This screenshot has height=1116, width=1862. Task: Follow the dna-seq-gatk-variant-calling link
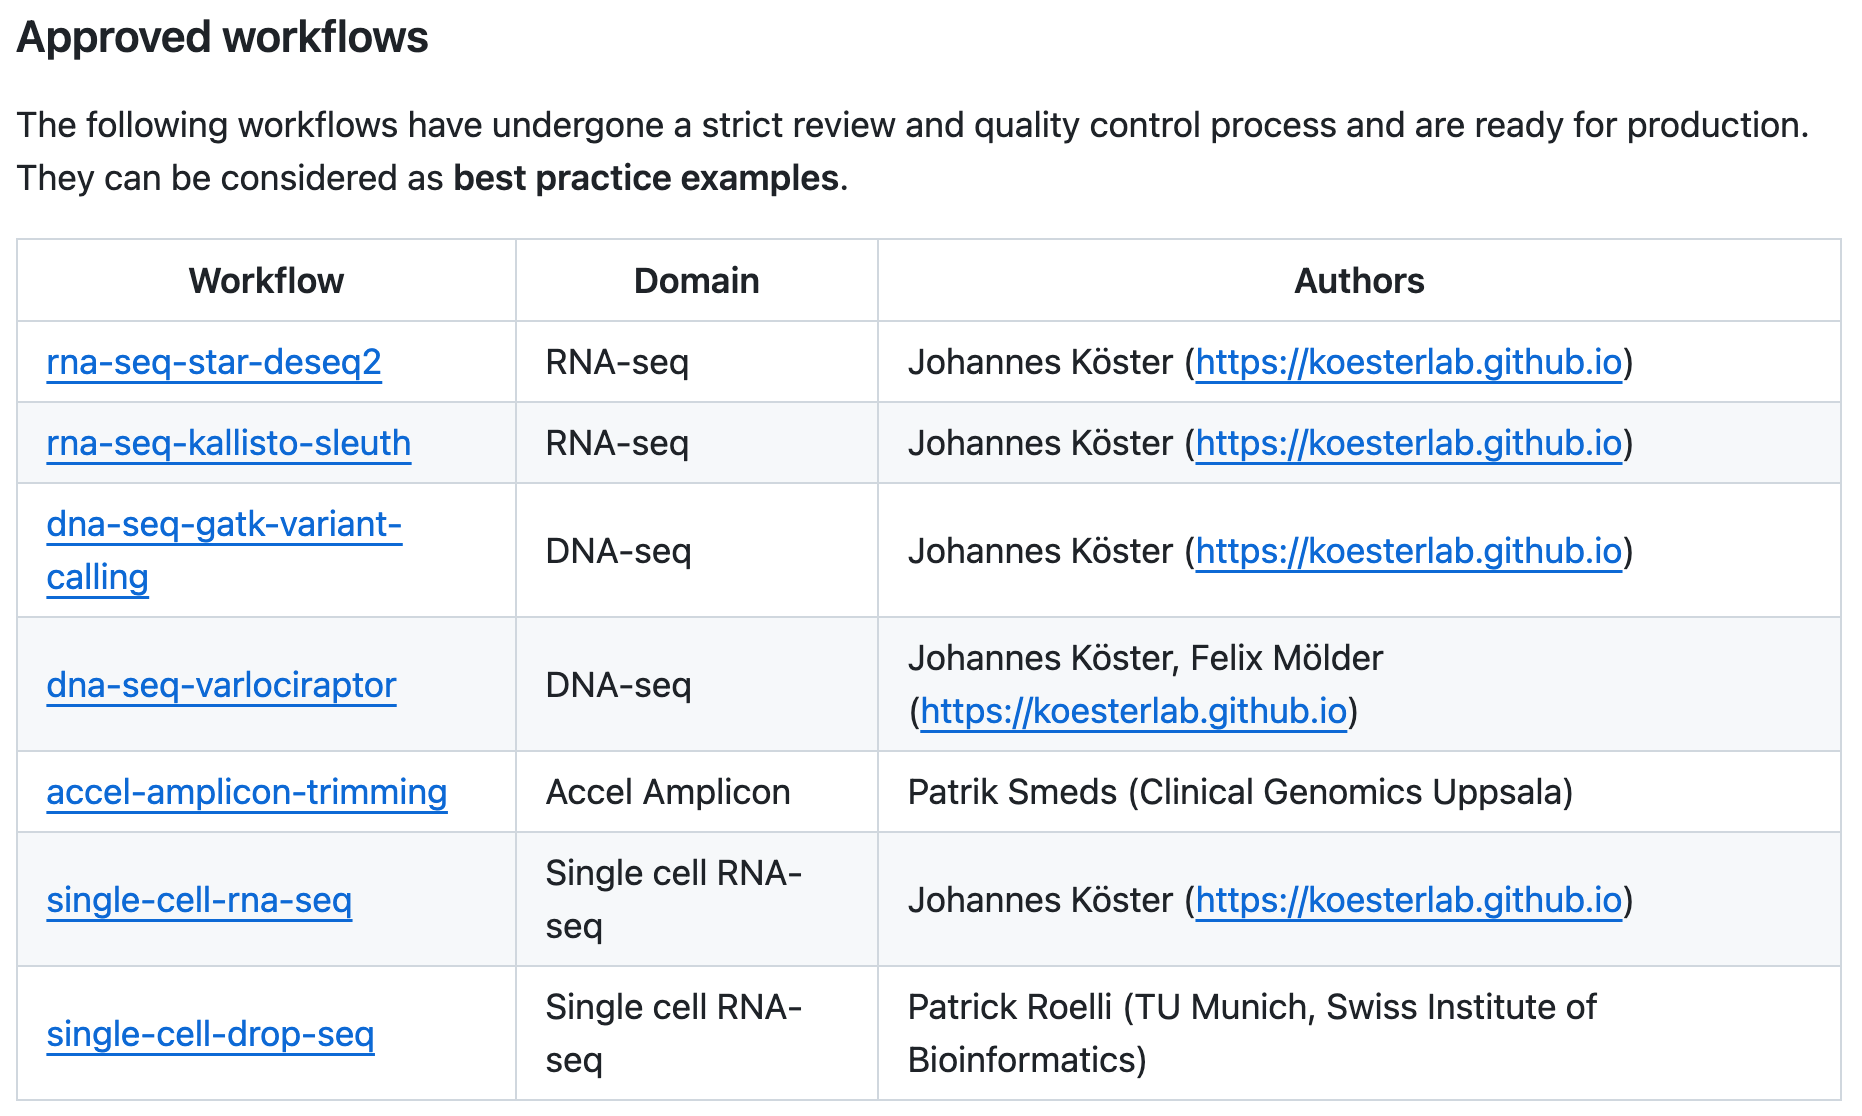tap(224, 525)
